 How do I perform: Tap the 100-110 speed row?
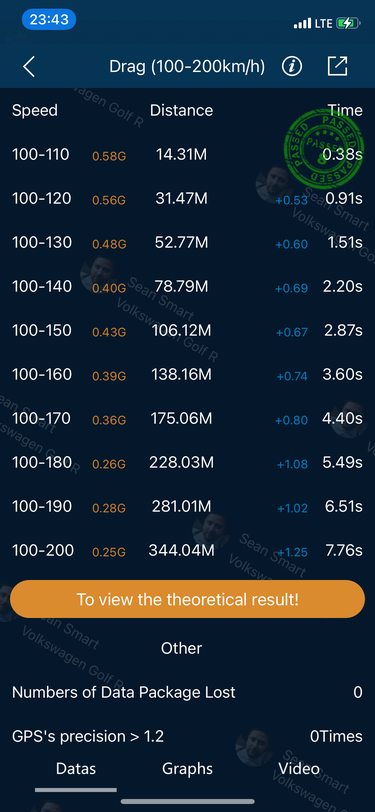point(188,154)
